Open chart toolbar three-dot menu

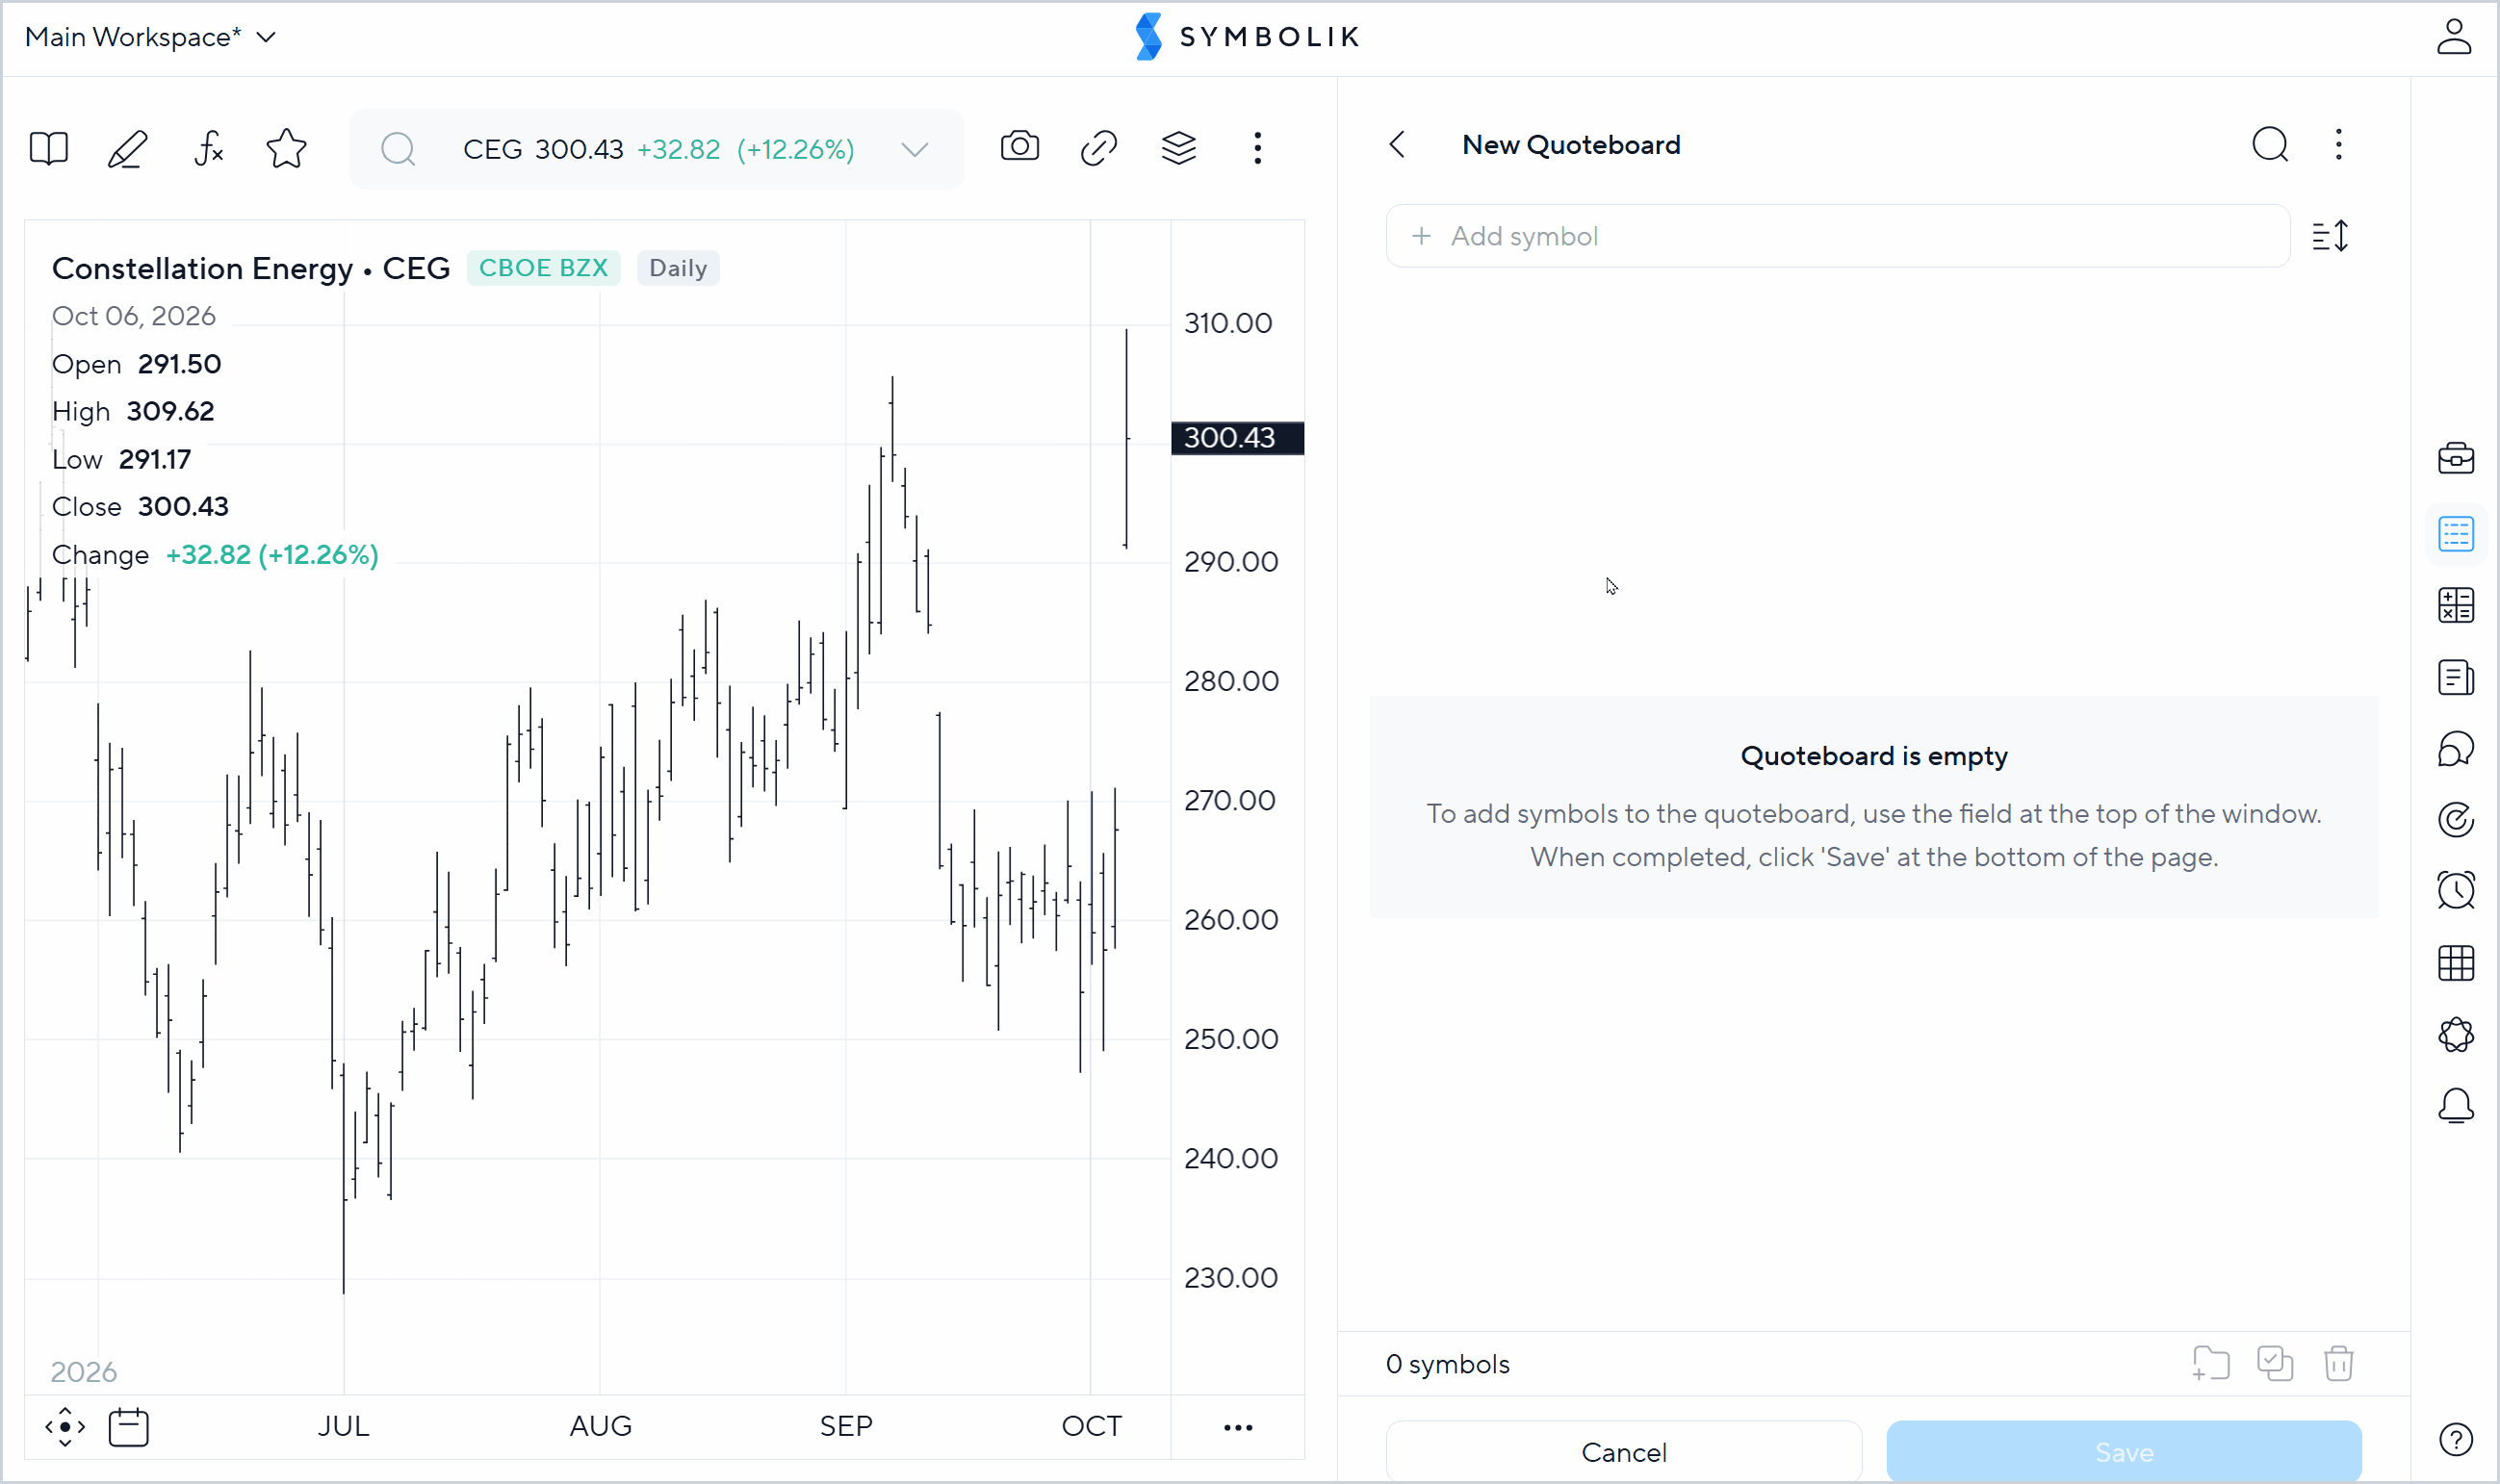click(x=1258, y=148)
